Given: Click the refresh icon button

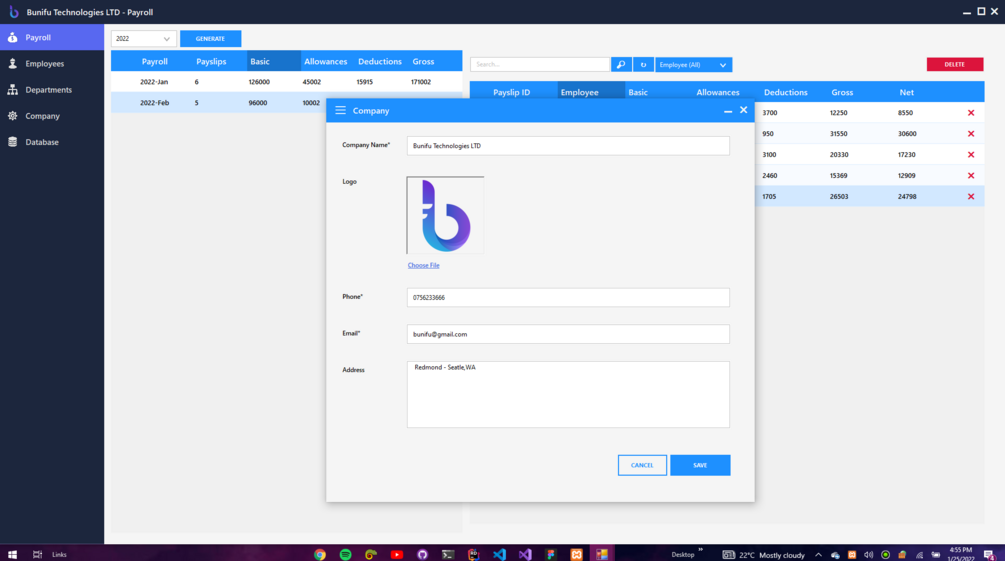Looking at the screenshot, I should (643, 64).
